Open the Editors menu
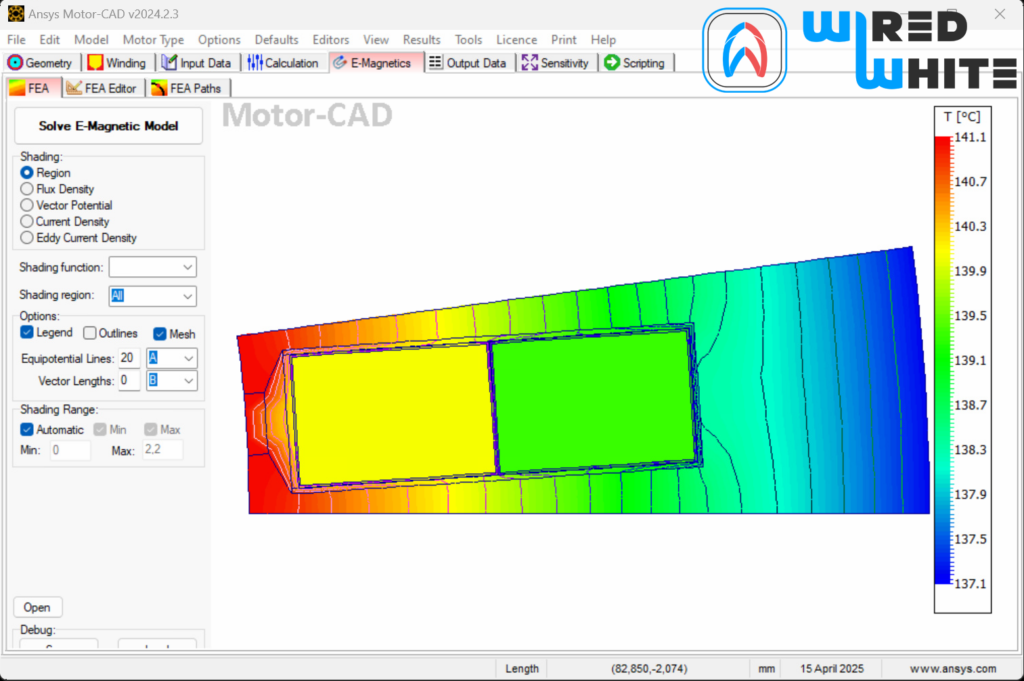The height and width of the screenshot is (681, 1024). pos(330,40)
